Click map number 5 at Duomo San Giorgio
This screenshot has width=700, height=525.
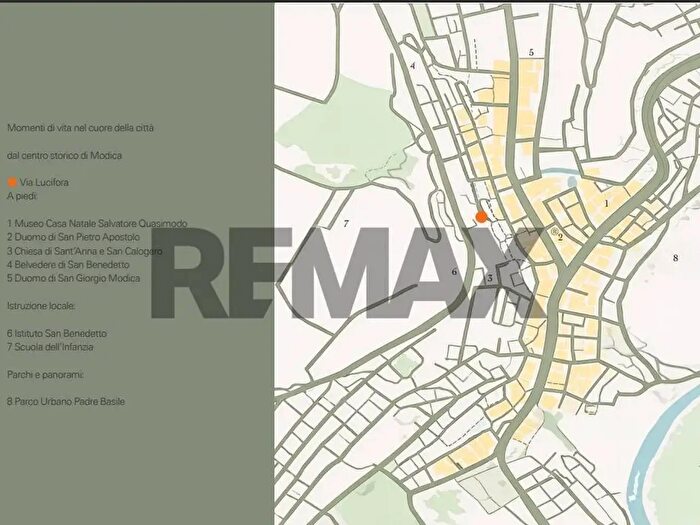coord(531,52)
